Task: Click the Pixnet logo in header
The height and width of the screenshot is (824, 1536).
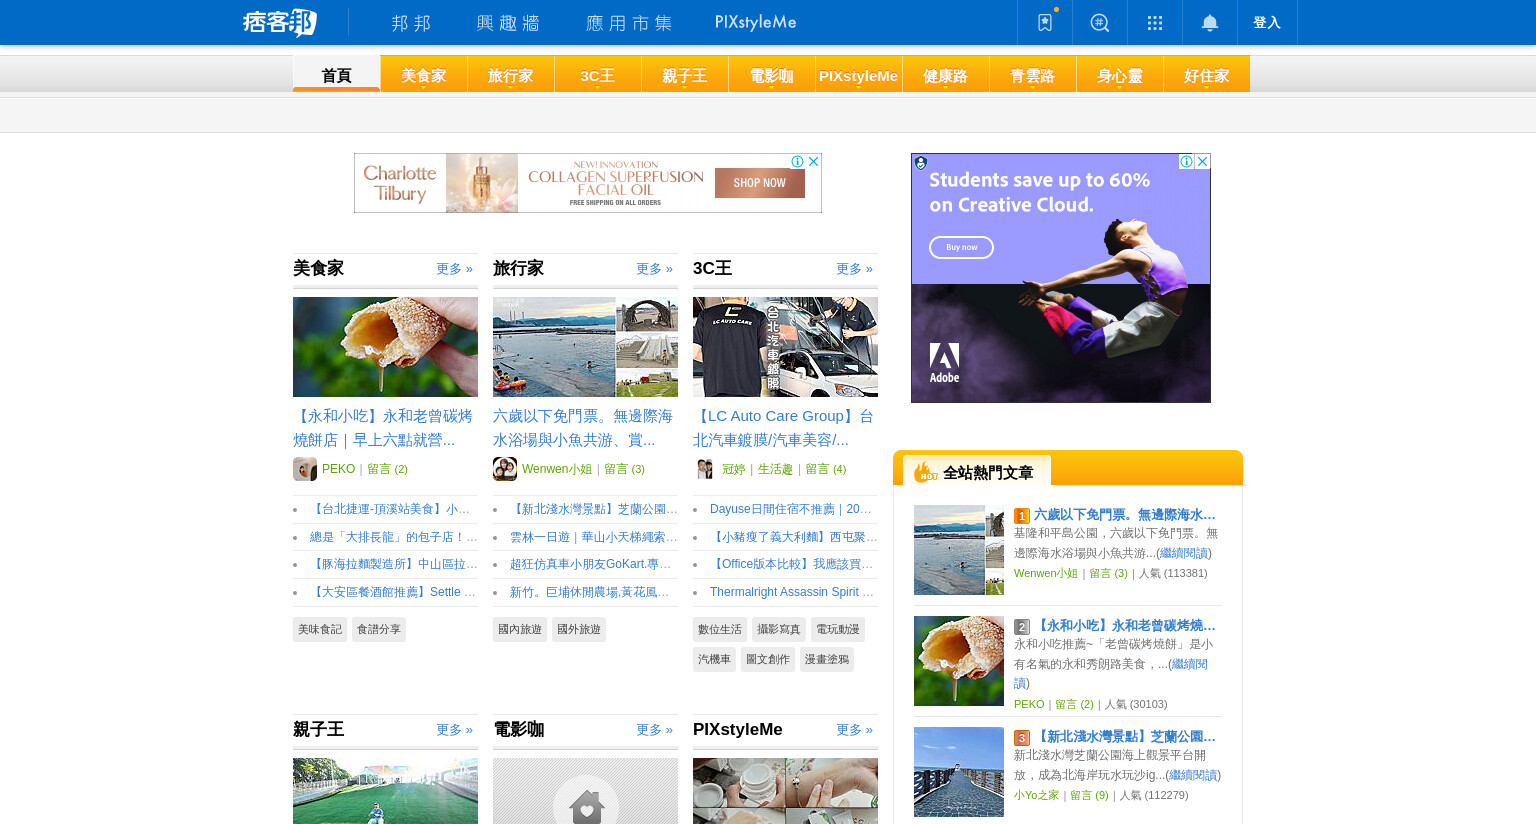Action: coord(280,22)
